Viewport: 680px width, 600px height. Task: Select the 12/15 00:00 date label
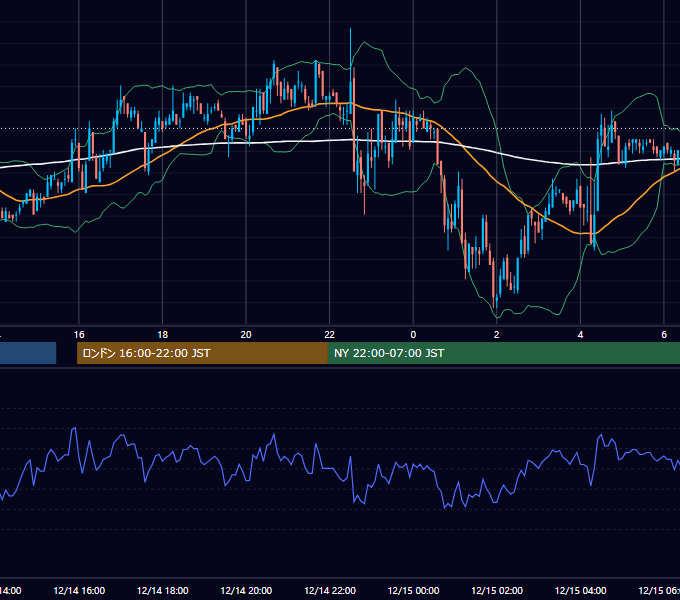point(413,590)
